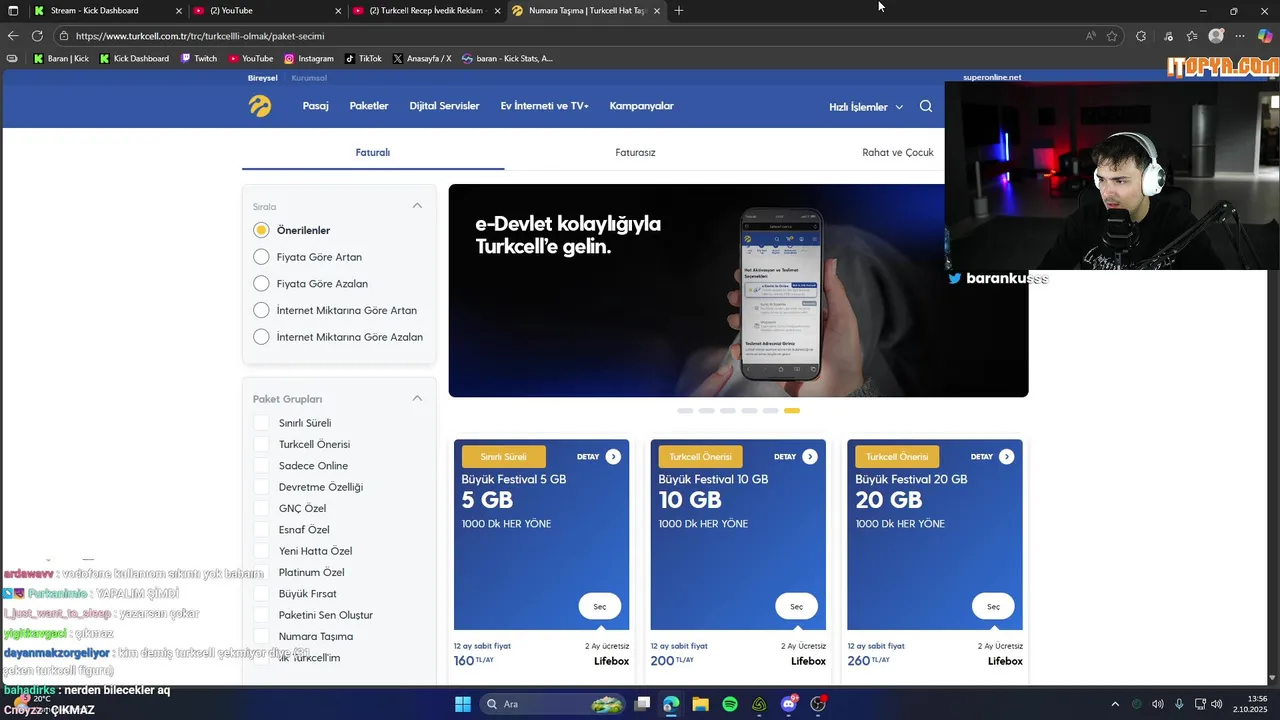Screen dimensions: 1280x720
Task: Check the Numara Taşıma filter
Action: click(261, 636)
